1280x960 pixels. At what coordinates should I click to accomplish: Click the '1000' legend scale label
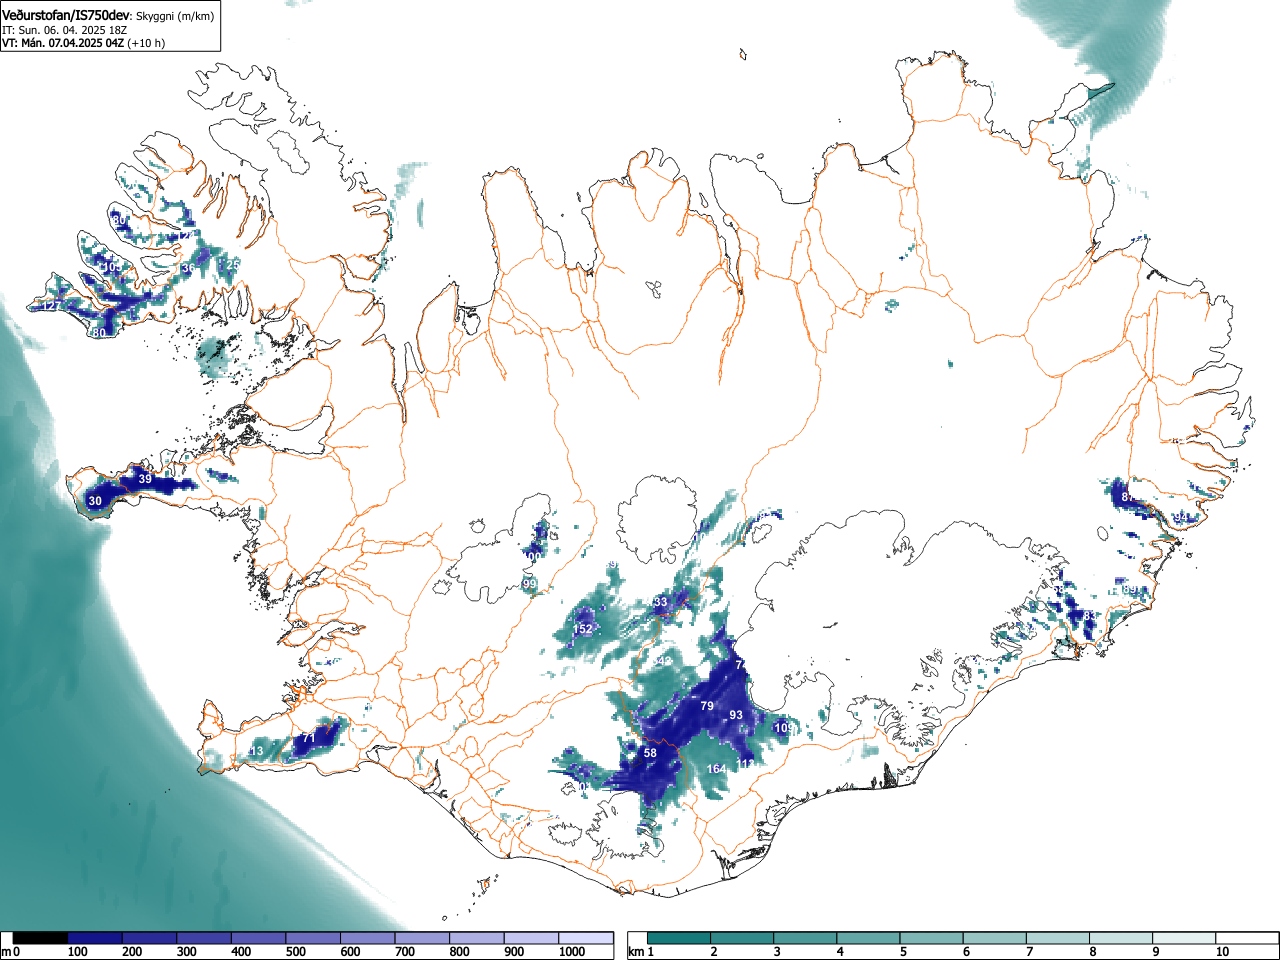coord(571,952)
